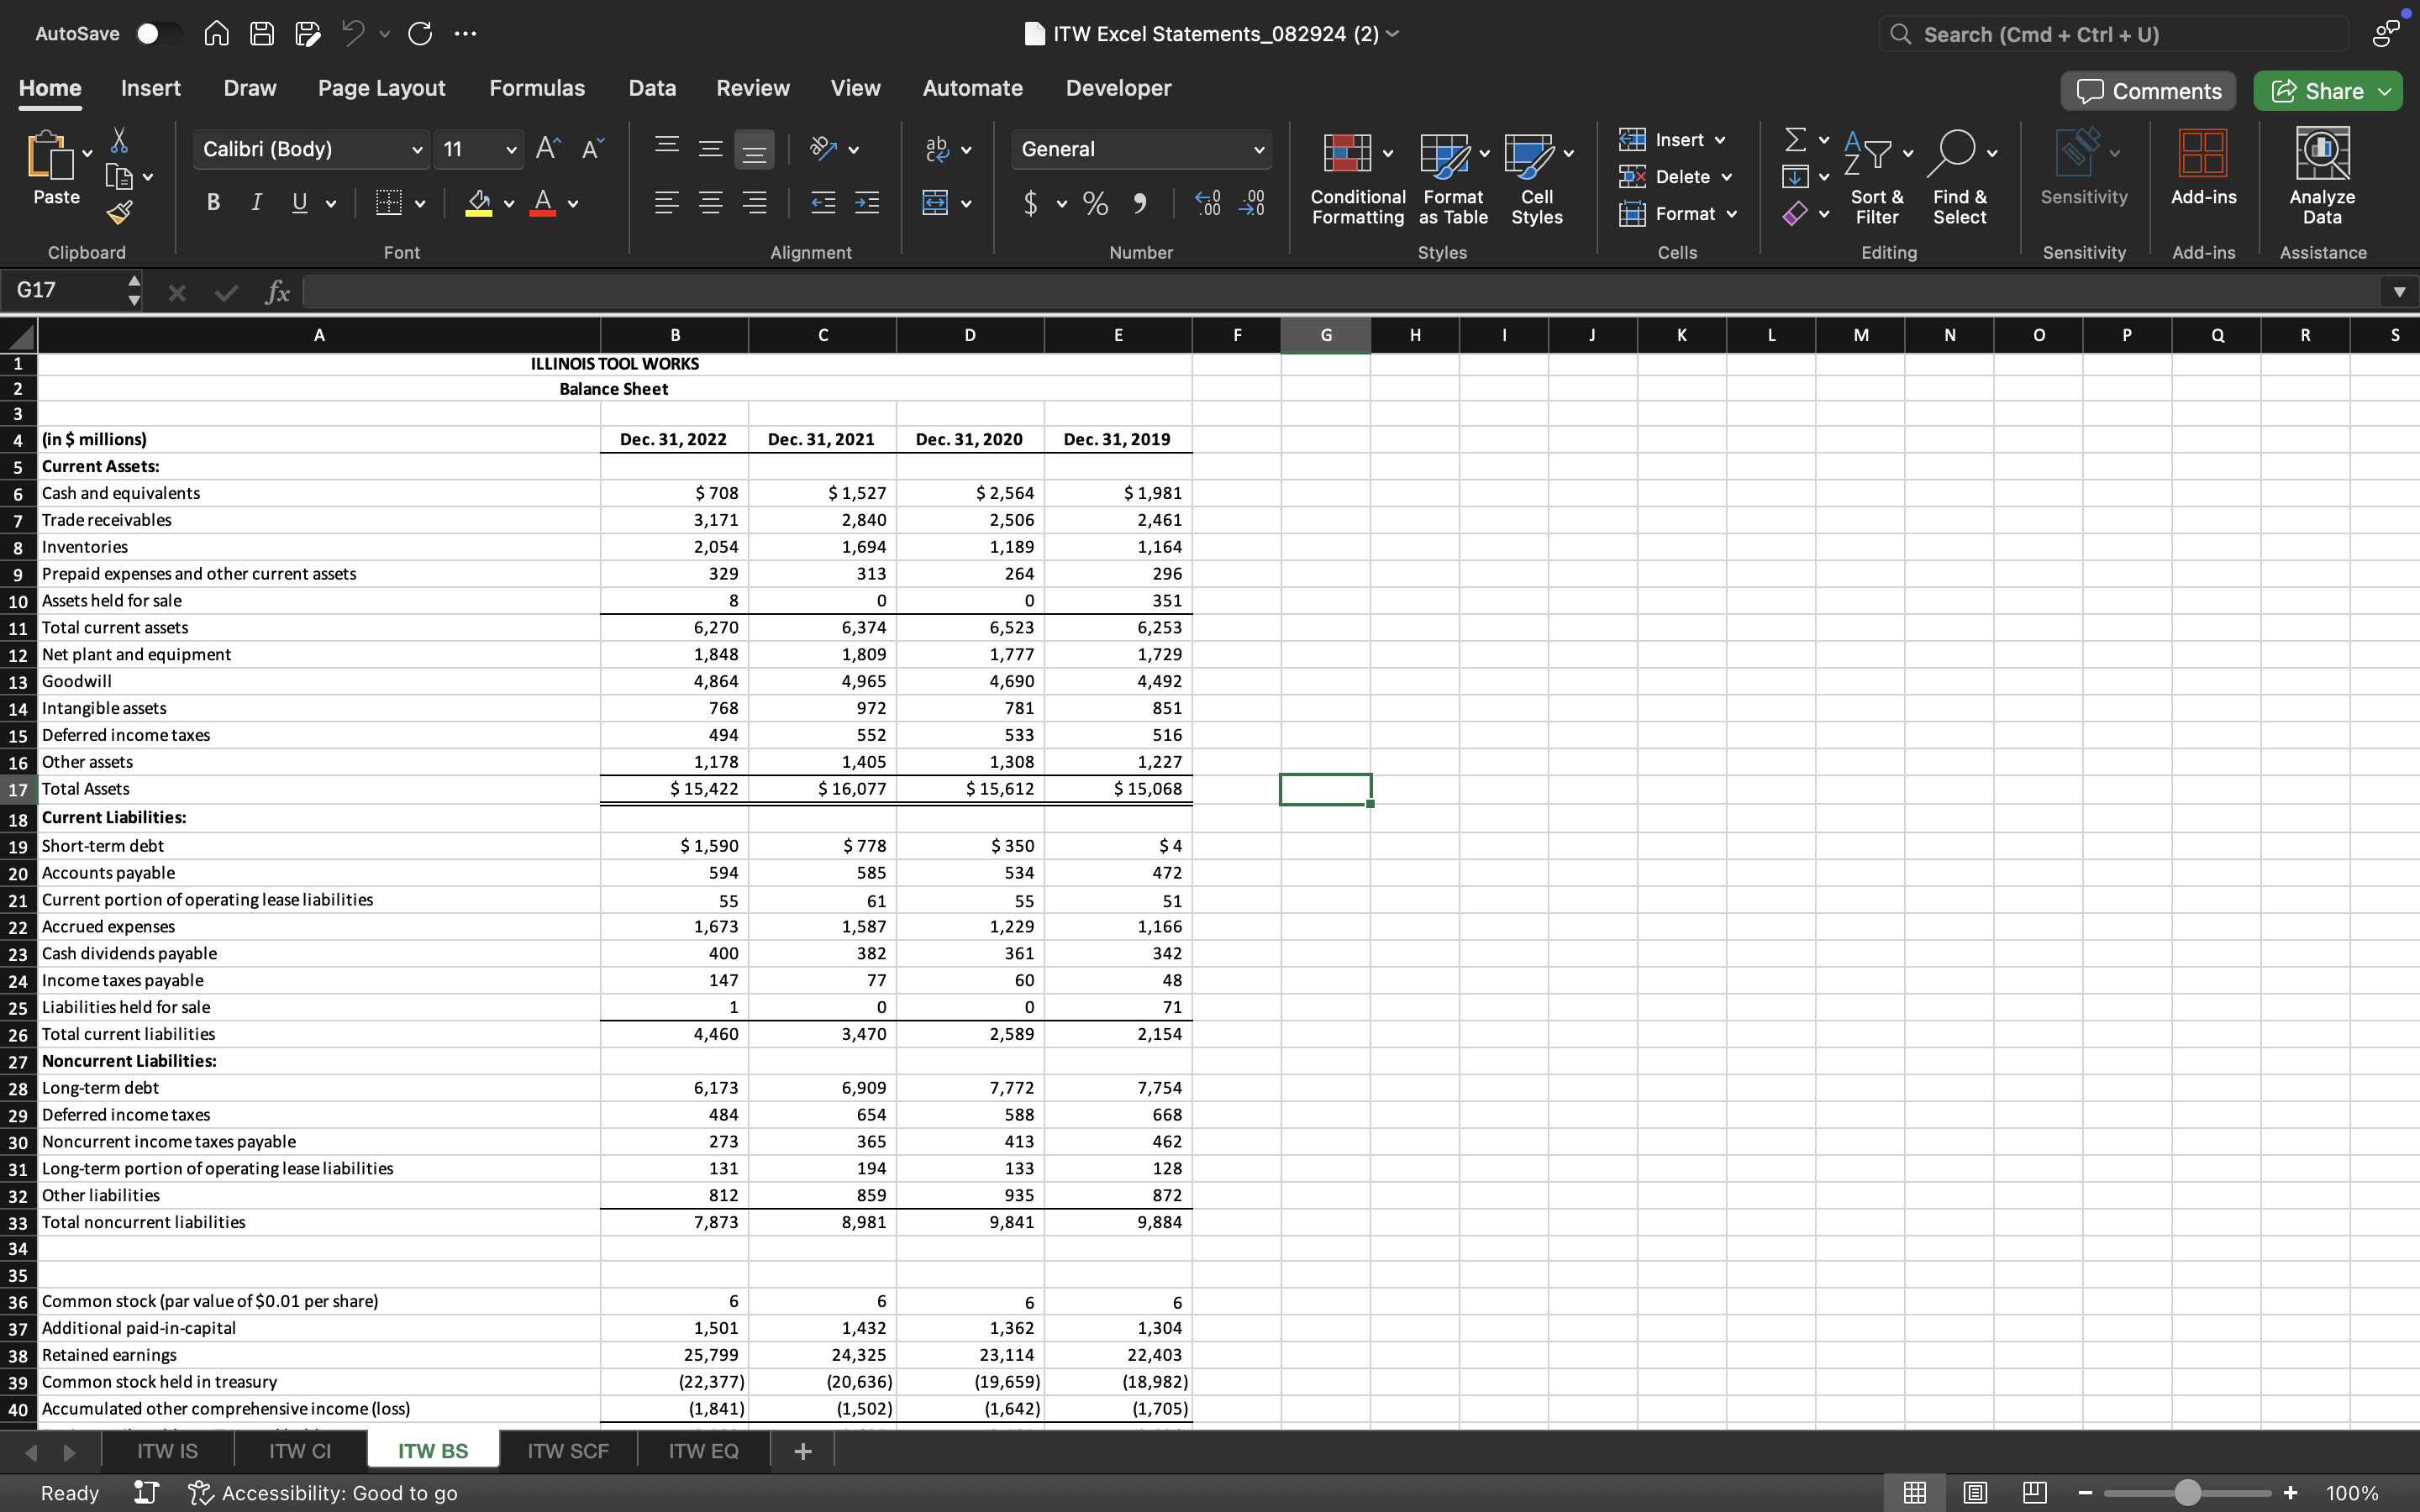
Task: Open the ITW SCF sheet tab
Action: 568,1450
